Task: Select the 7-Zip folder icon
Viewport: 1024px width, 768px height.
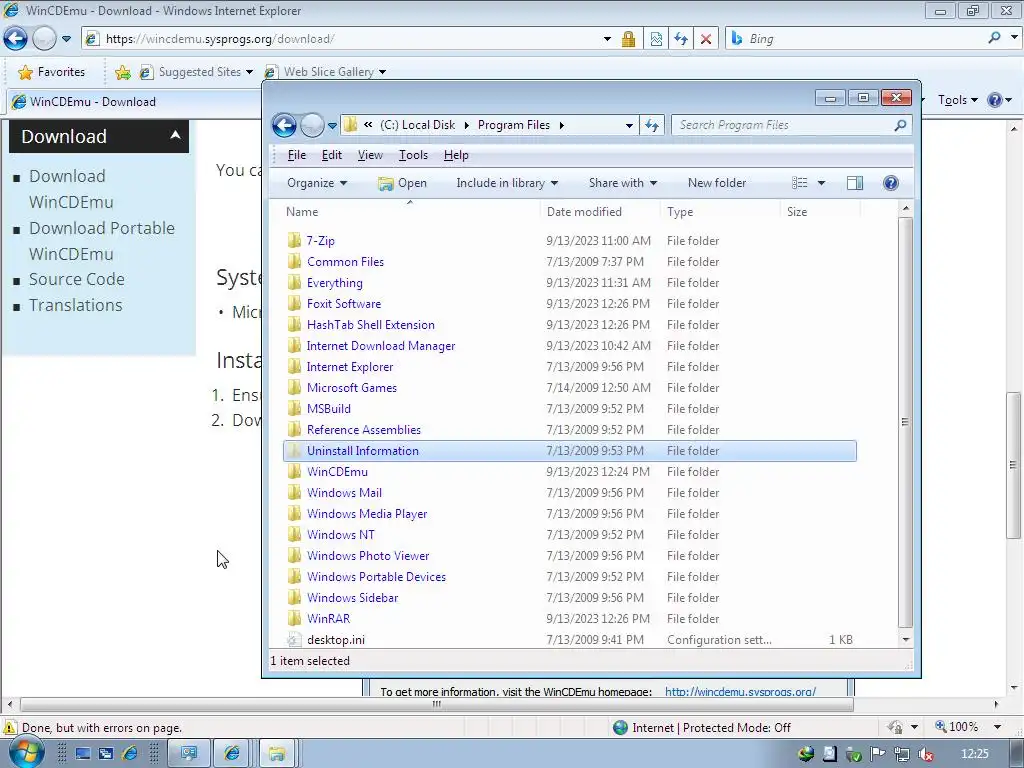Action: (295, 240)
